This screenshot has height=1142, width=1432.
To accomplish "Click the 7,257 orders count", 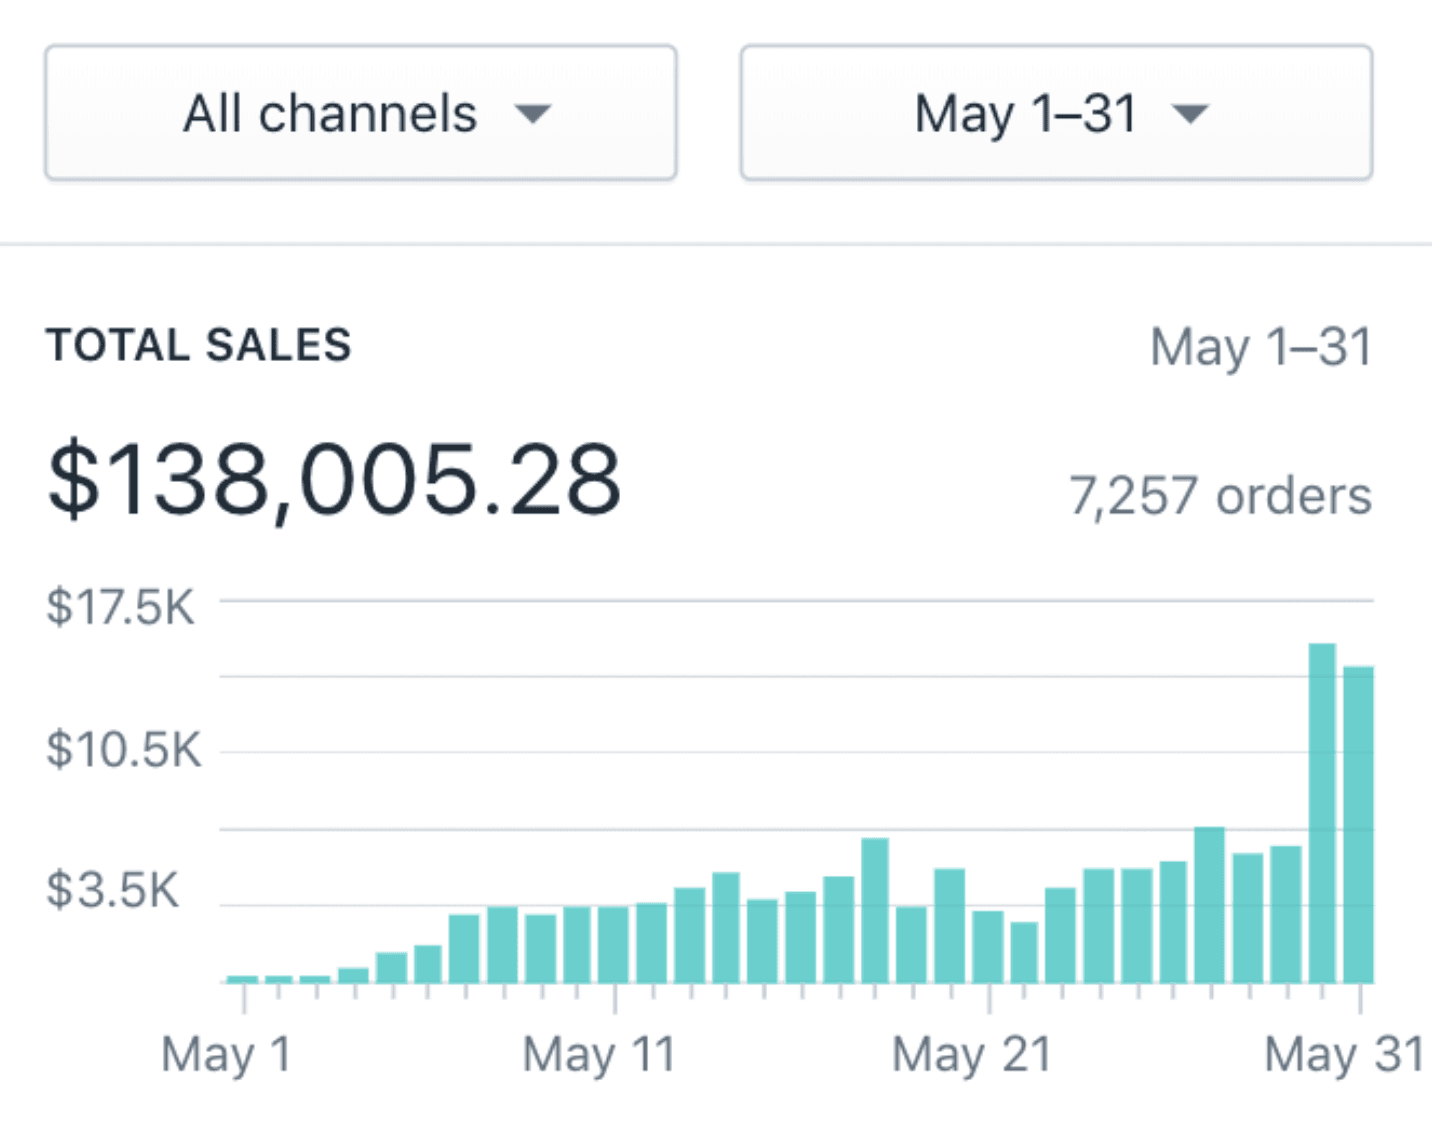I will pos(1220,493).
